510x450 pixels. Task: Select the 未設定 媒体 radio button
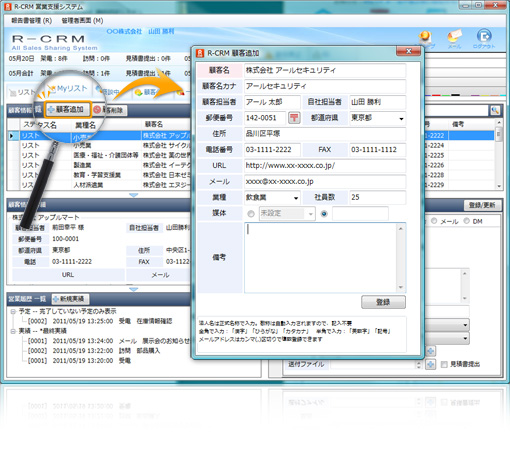pos(251,214)
